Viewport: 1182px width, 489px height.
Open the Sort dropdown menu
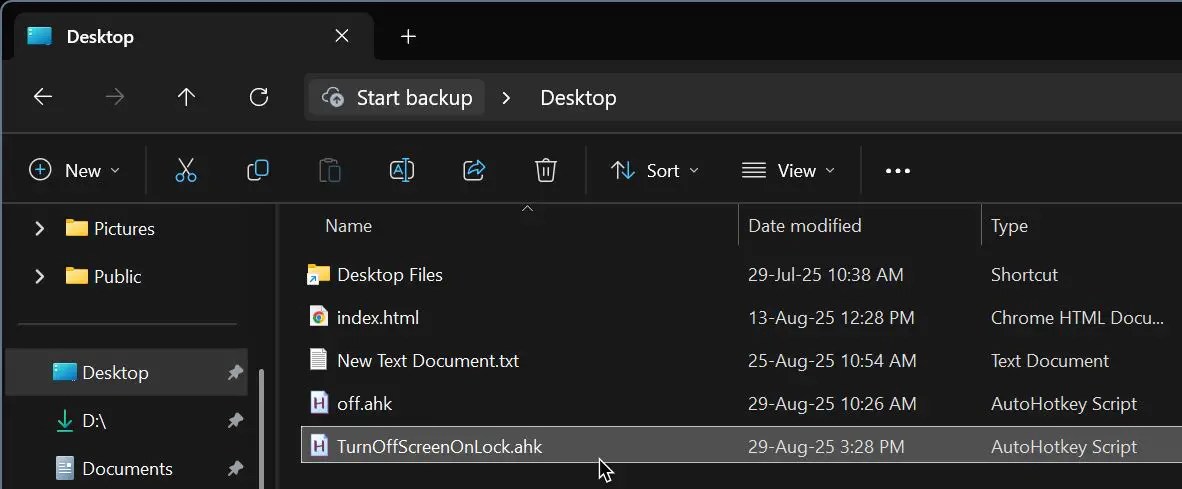coord(654,171)
